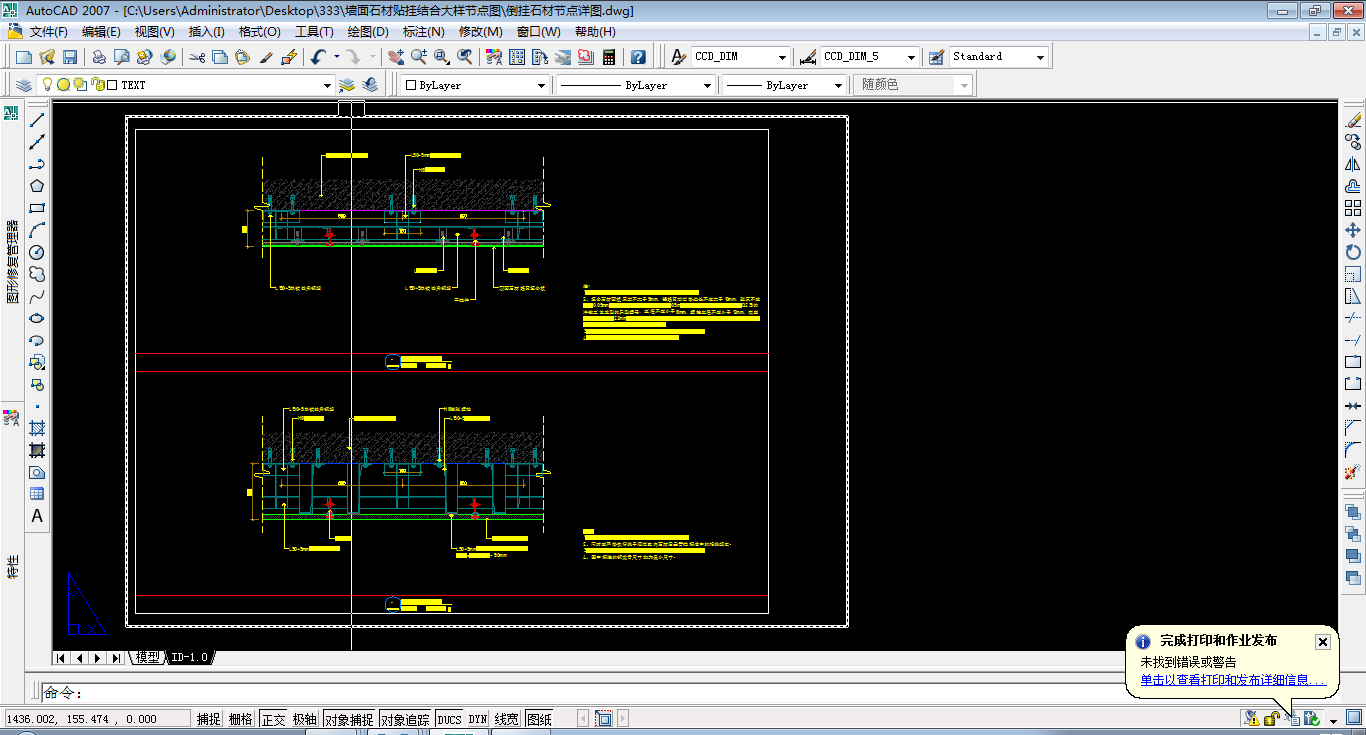The height and width of the screenshot is (735, 1366).
Task: Open the TEXT layer dropdown
Action: (327, 86)
